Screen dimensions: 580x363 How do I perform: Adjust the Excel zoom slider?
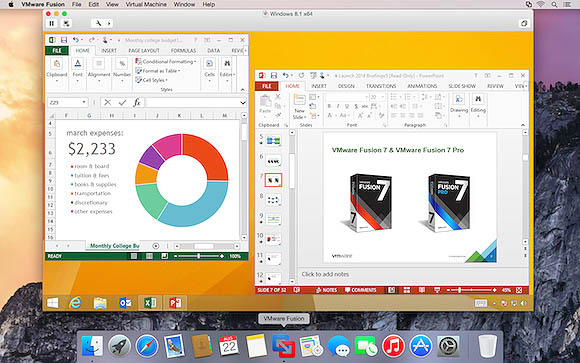point(199,256)
